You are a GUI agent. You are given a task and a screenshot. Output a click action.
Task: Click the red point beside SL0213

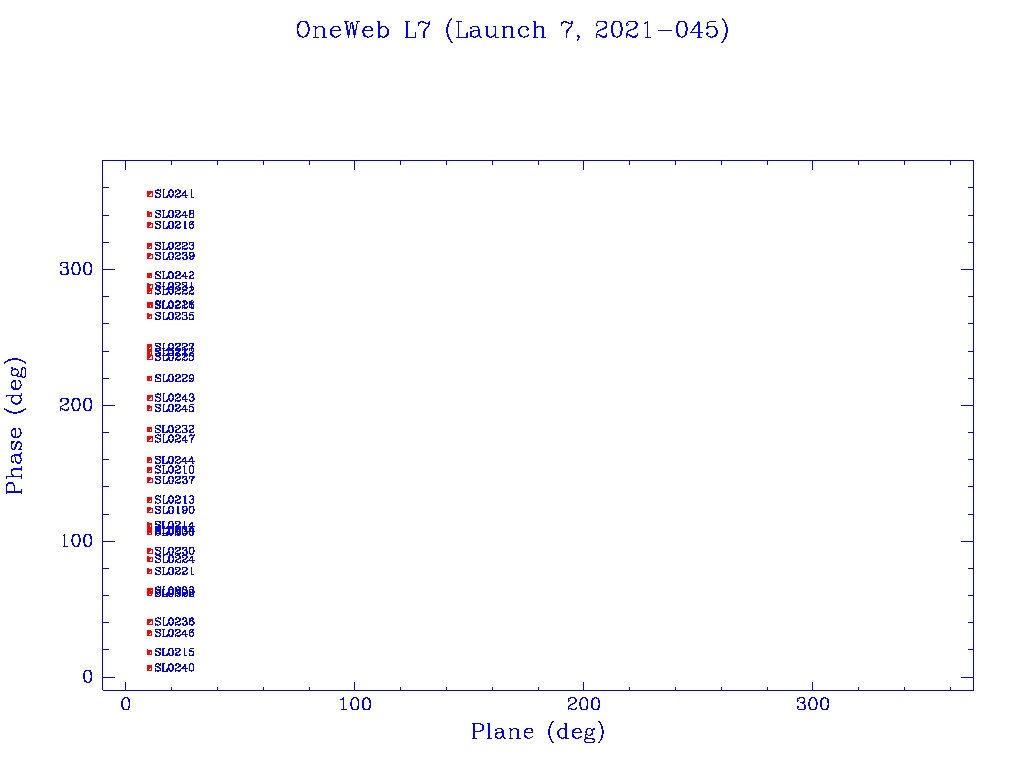[149, 500]
